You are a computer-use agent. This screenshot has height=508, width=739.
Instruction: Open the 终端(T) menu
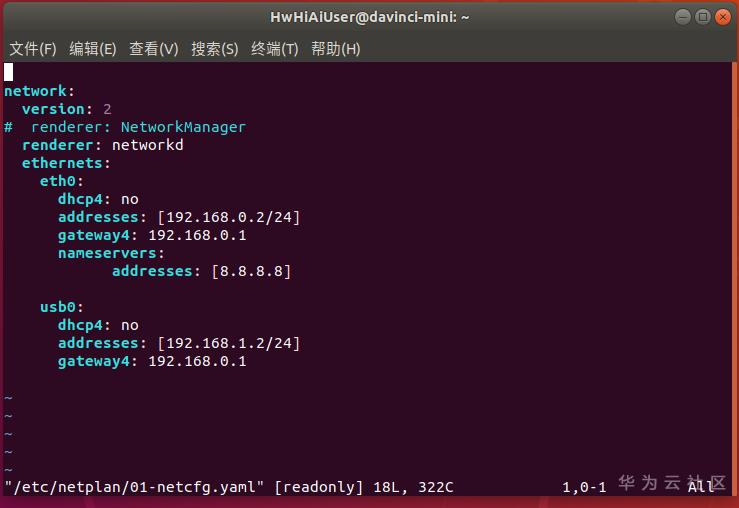coord(275,48)
